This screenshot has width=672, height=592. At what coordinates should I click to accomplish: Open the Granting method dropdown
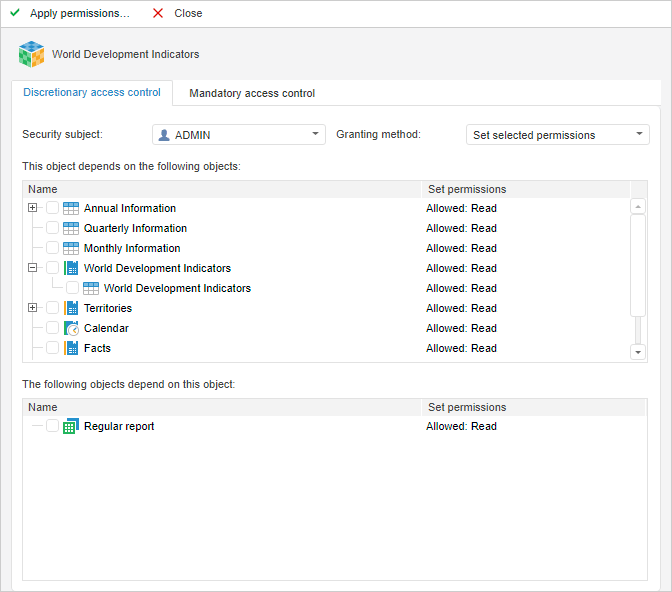pos(640,134)
